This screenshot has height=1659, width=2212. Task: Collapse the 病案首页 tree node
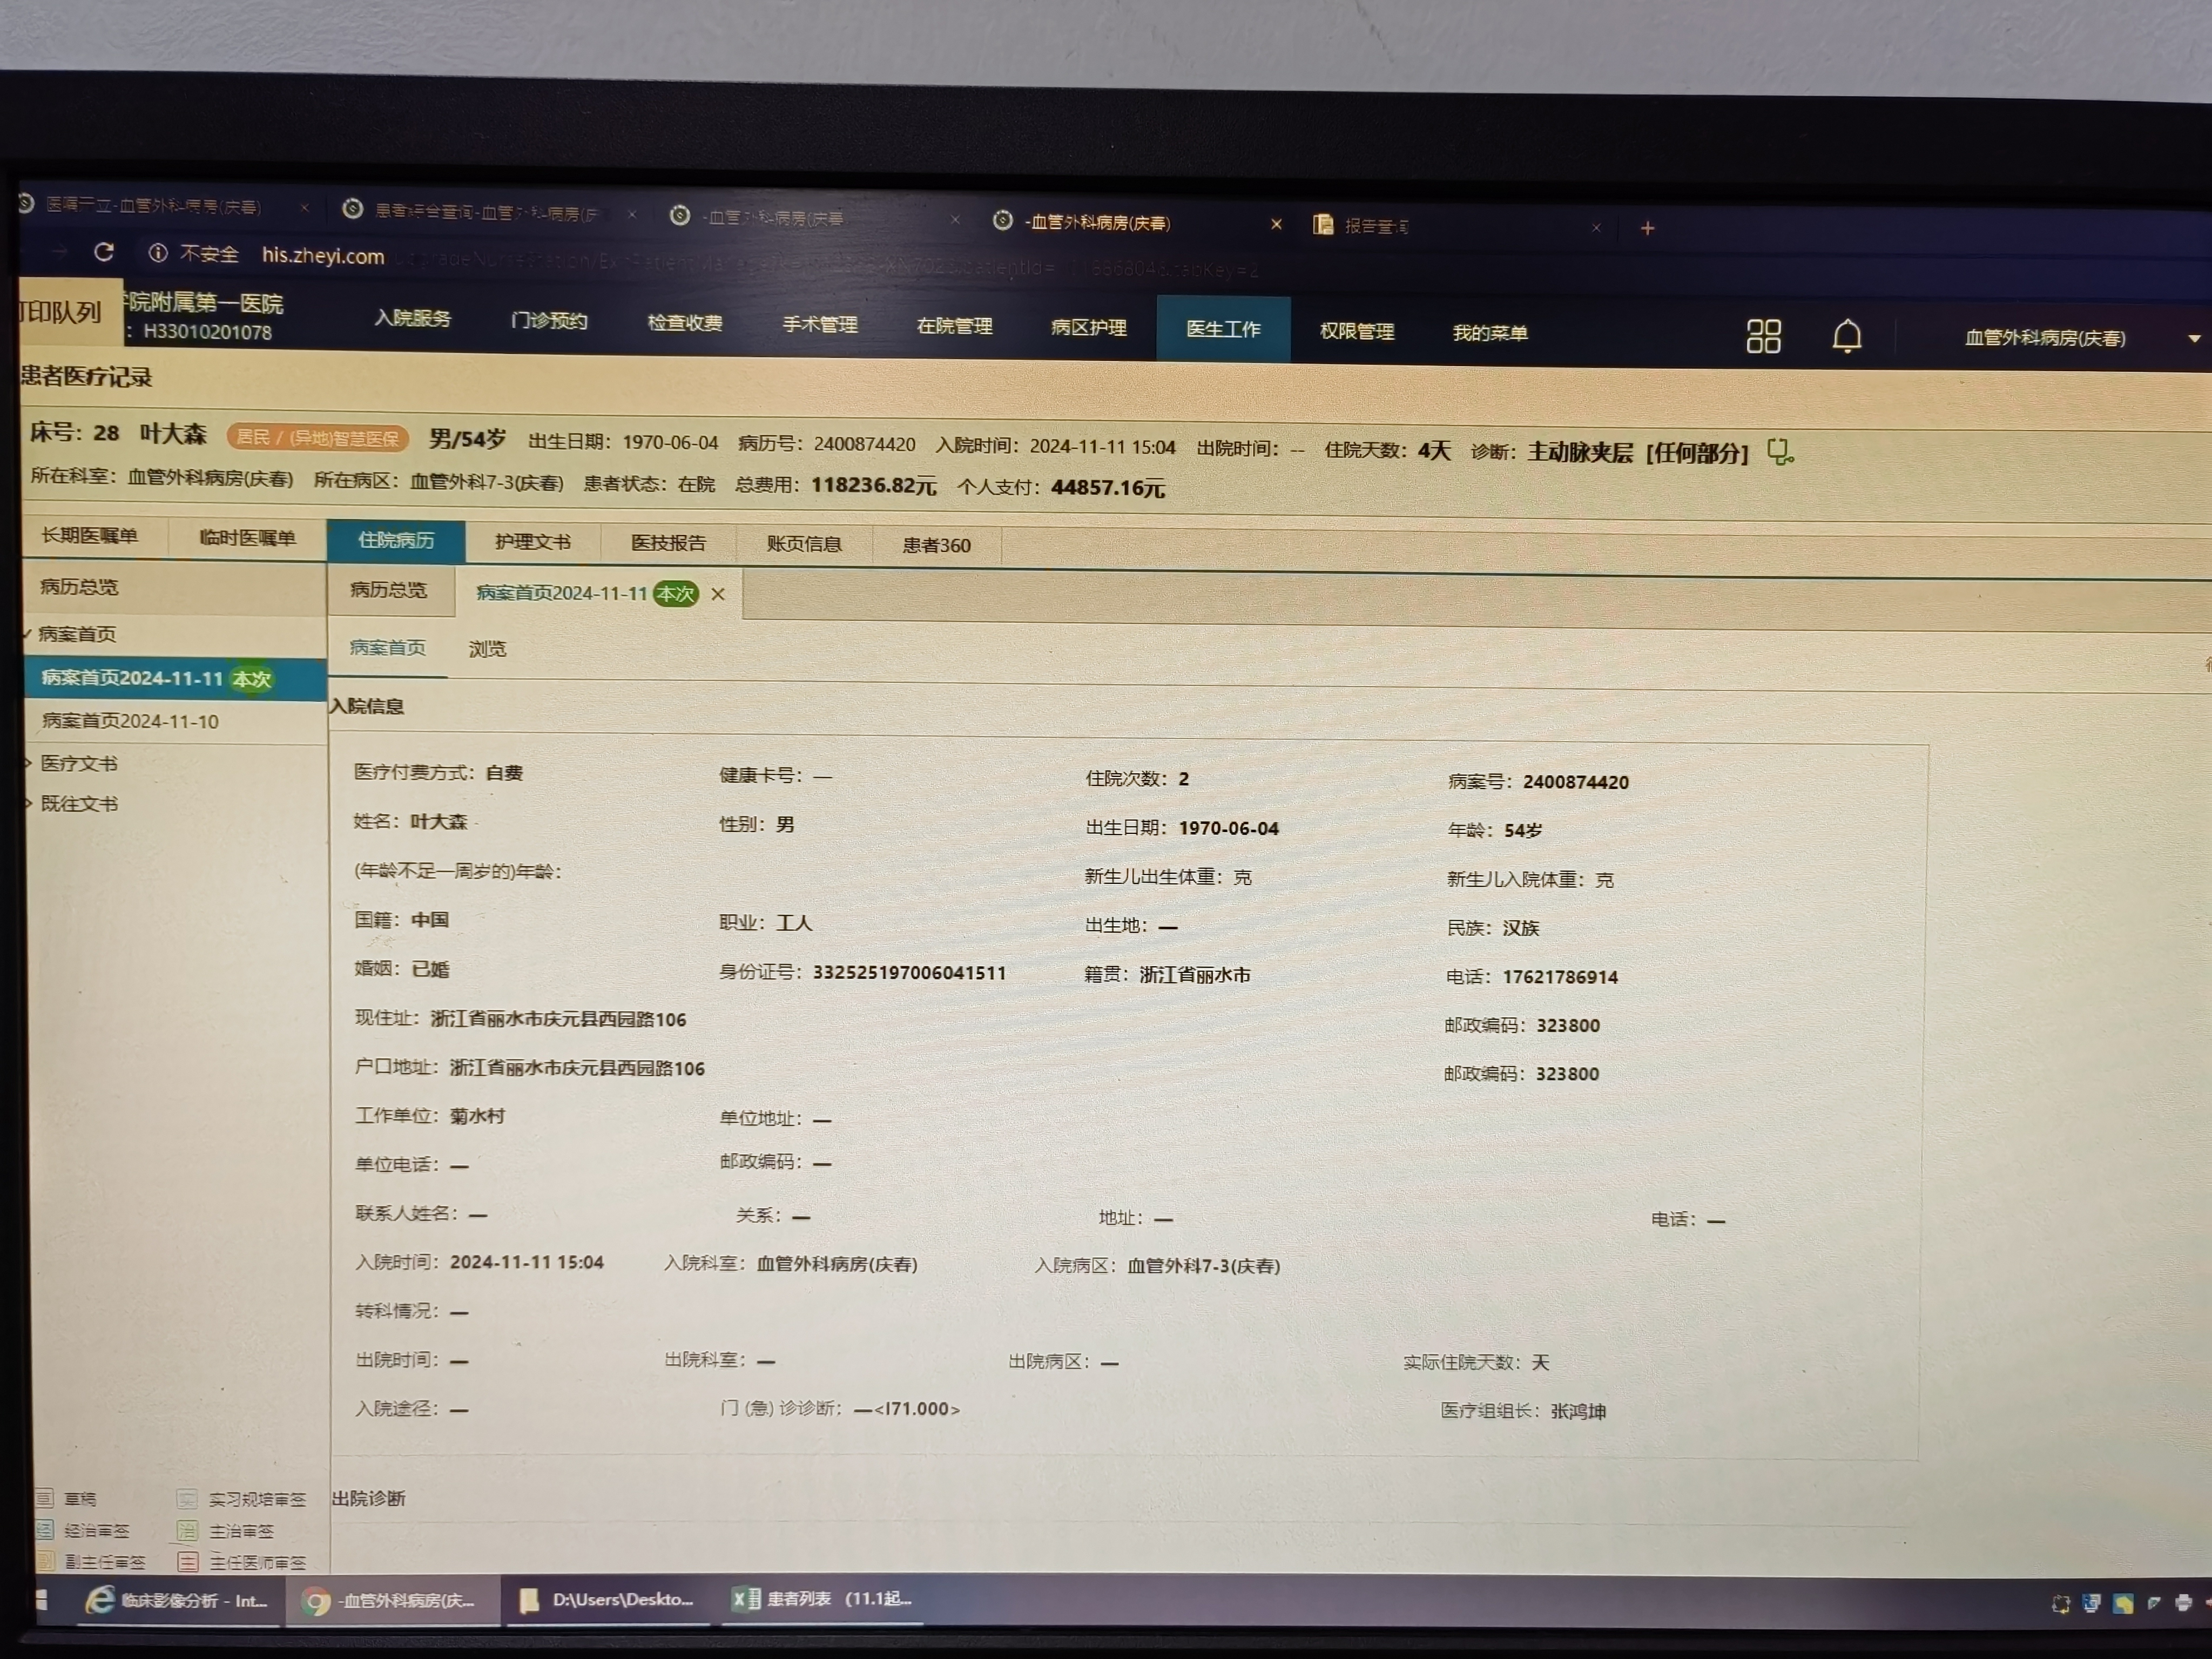[x=28, y=634]
